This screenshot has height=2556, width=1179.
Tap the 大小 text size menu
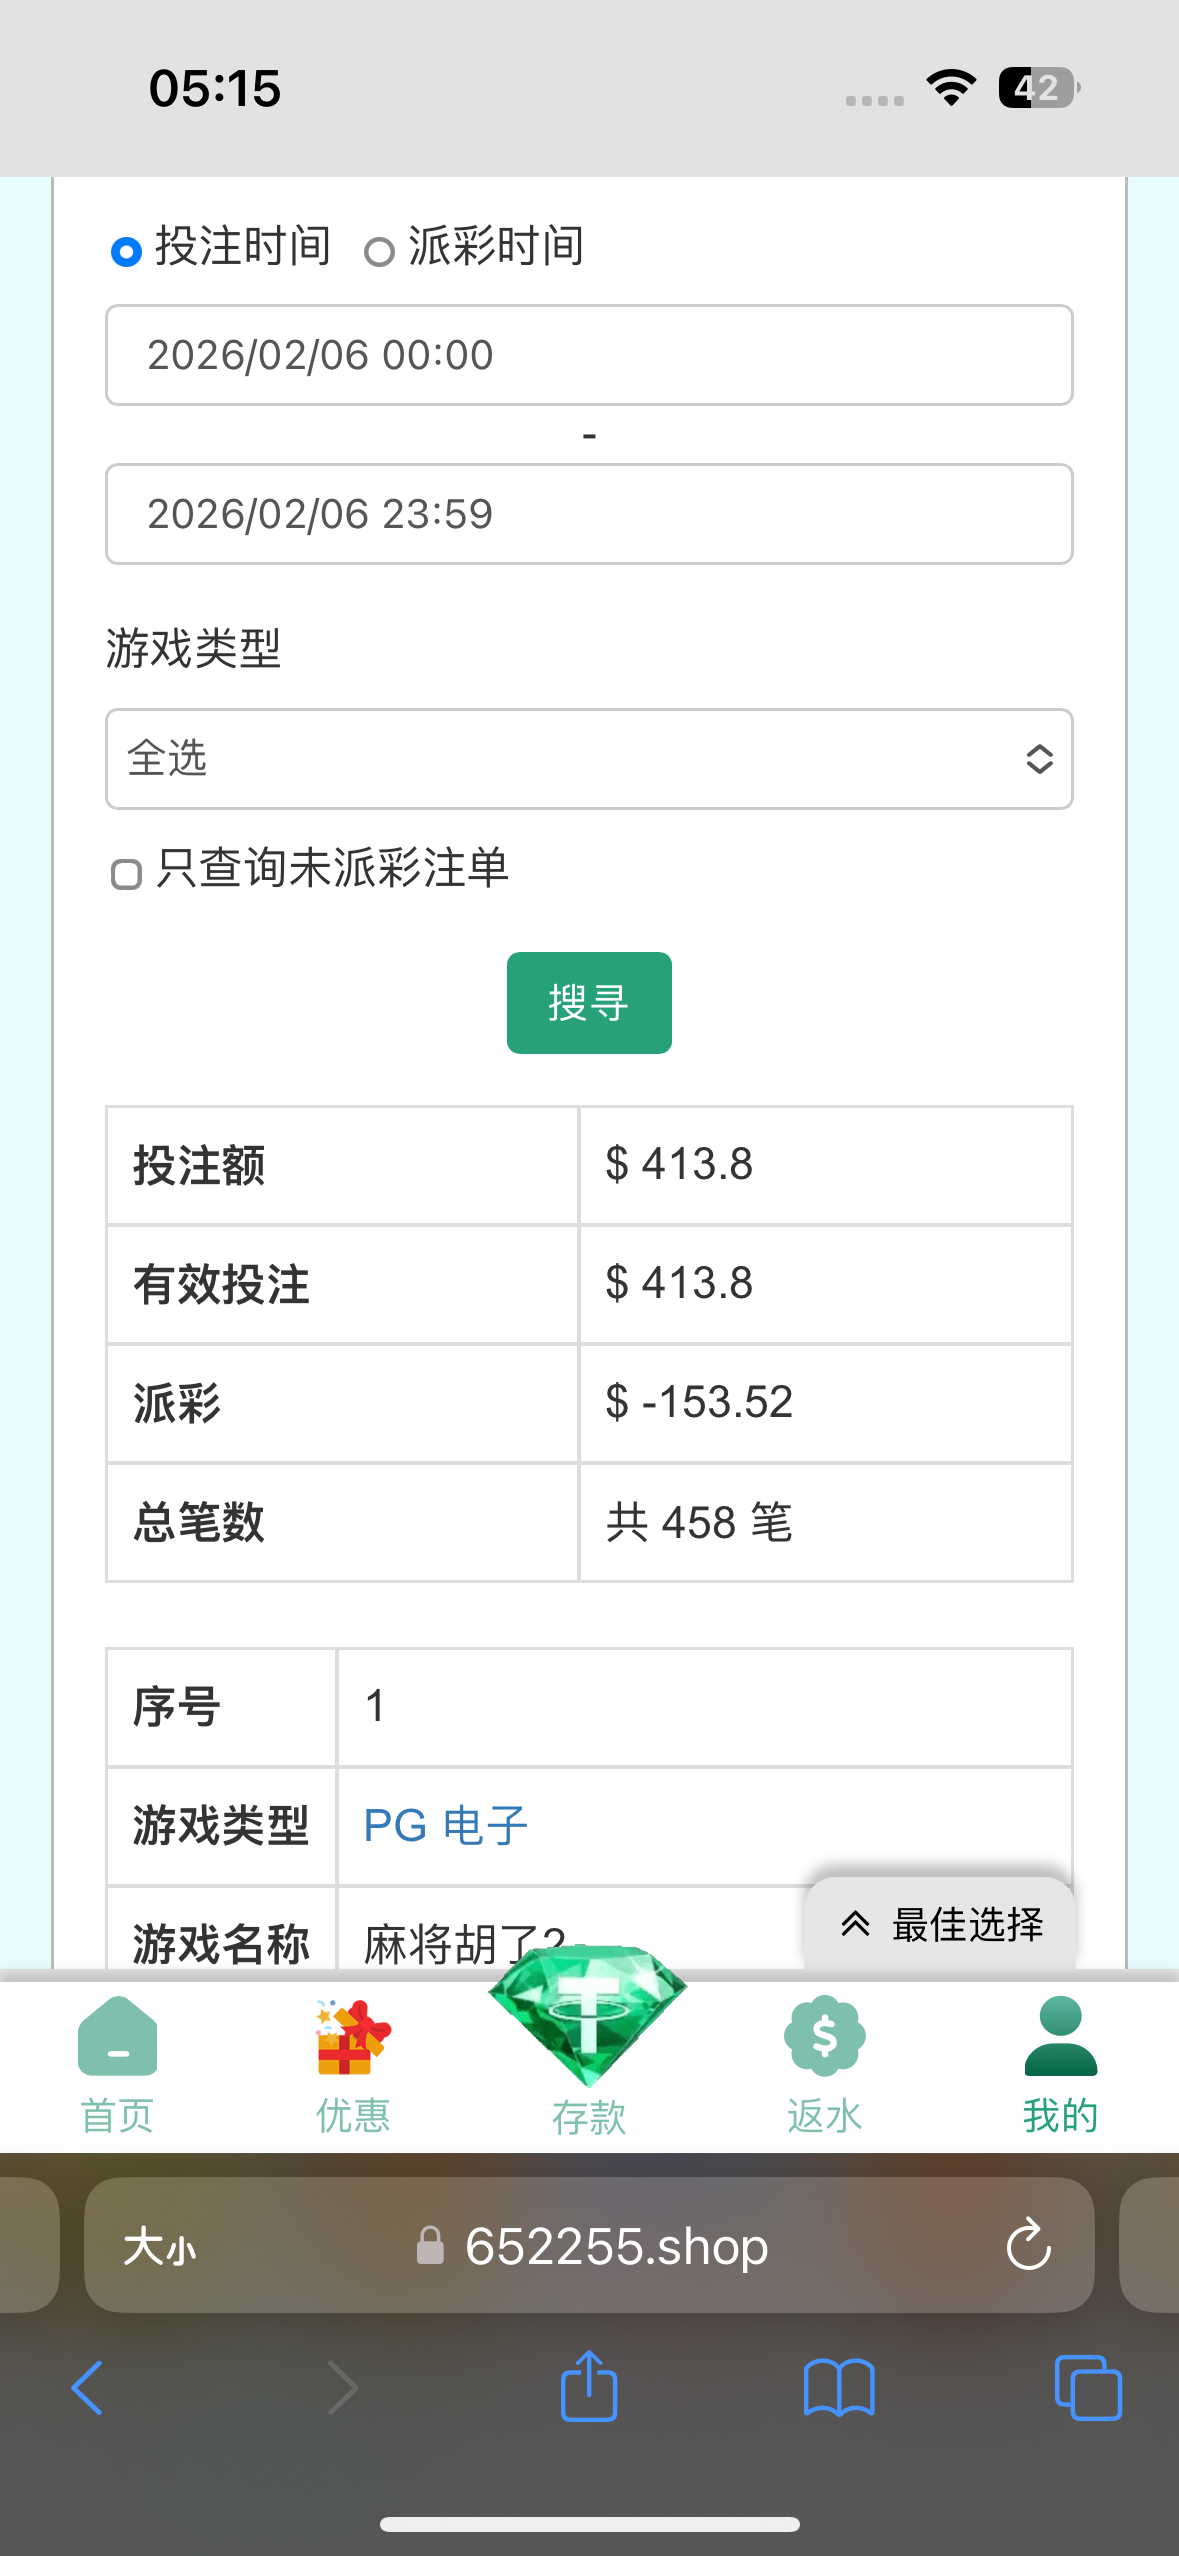(162, 2245)
